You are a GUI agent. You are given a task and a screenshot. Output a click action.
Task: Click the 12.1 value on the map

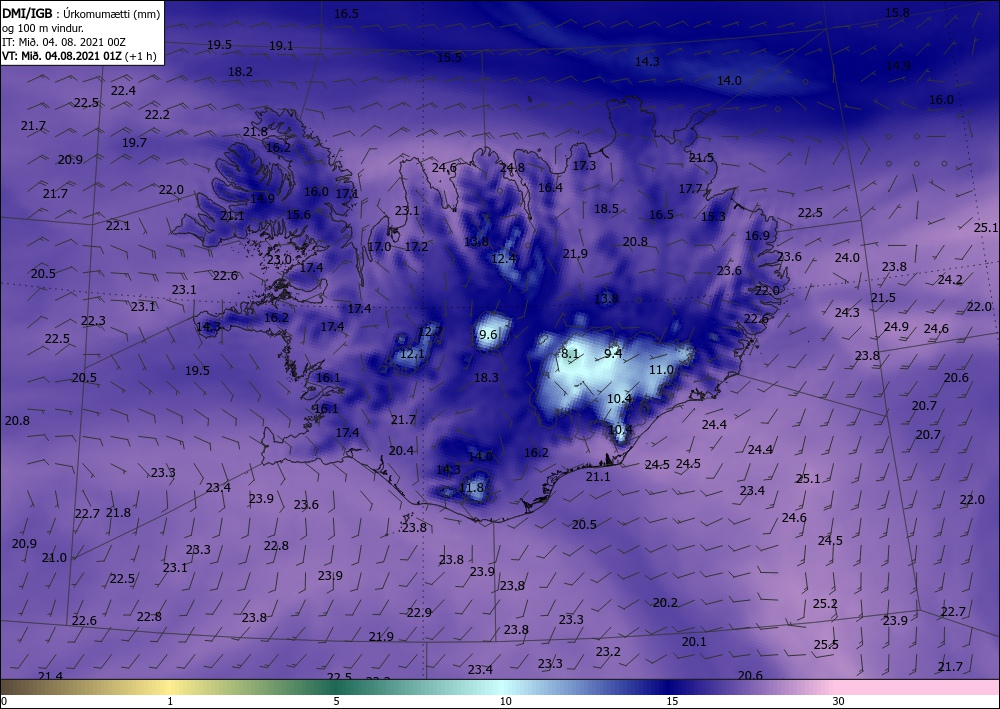pos(412,353)
